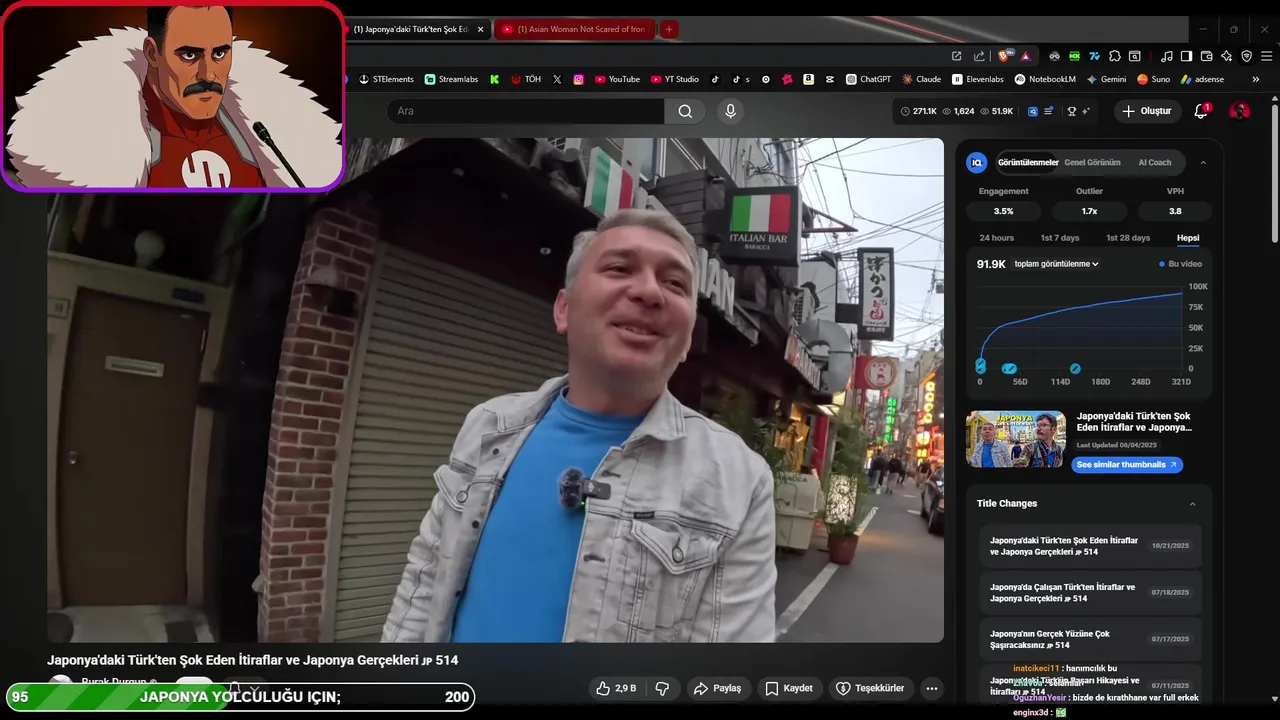Open the YT Studio bookmark

pyautogui.click(x=675, y=79)
